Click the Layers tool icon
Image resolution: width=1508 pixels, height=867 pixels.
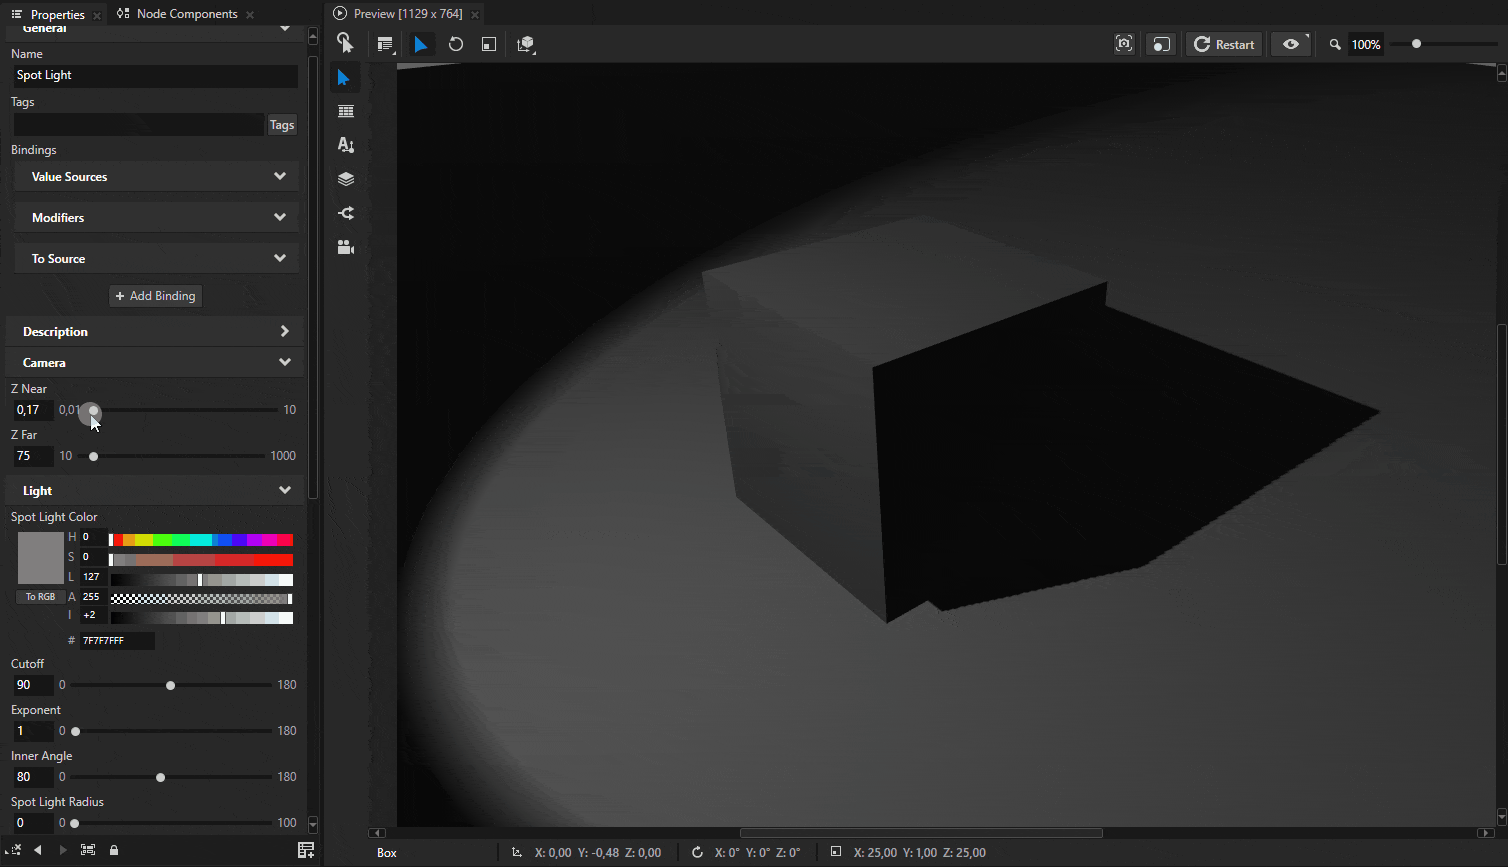345,178
